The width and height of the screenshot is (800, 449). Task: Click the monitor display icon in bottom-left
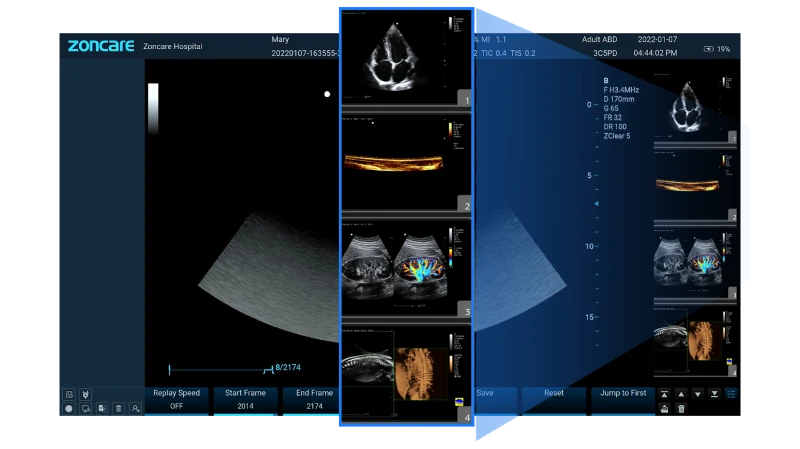tap(85, 408)
